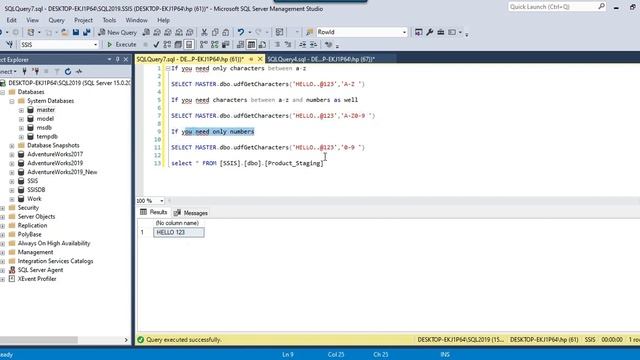Screen dimensions: 640x360
Task: Click Uncomment selected lines icon
Action: click(x=288, y=44)
